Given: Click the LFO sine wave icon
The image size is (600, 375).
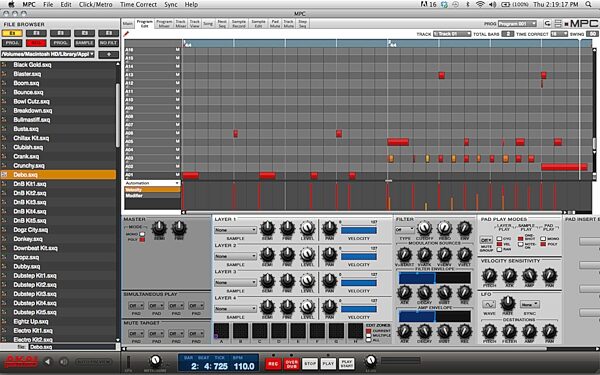Looking at the screenshot, I should click(x=489, y=305).
